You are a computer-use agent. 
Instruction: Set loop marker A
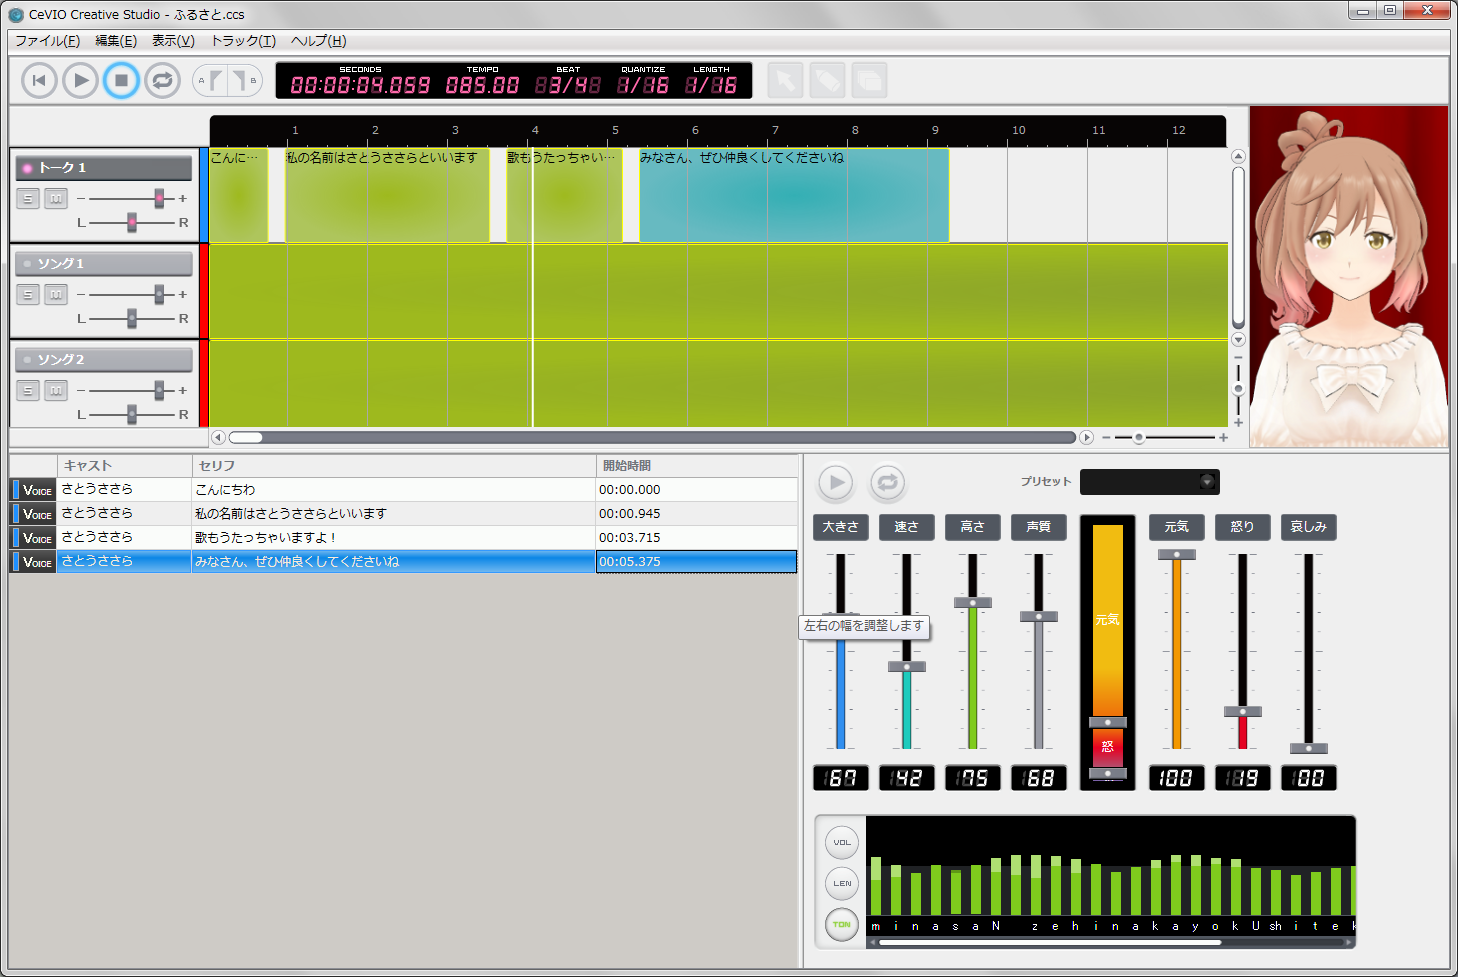(211, 80)
